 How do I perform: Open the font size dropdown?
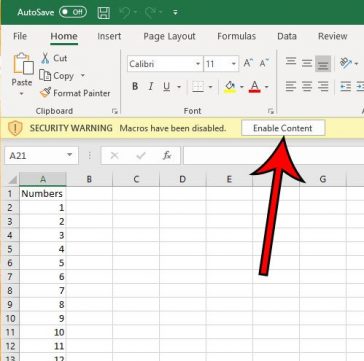(234, 64)
